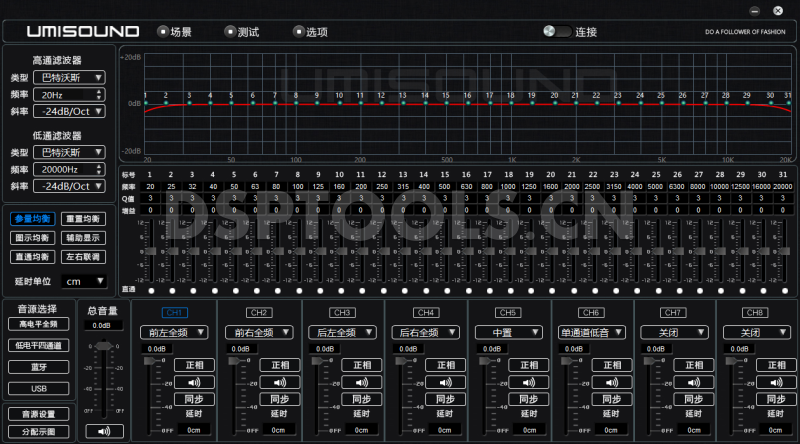Toggle CH5 正相 phase button

click(529, 365)
